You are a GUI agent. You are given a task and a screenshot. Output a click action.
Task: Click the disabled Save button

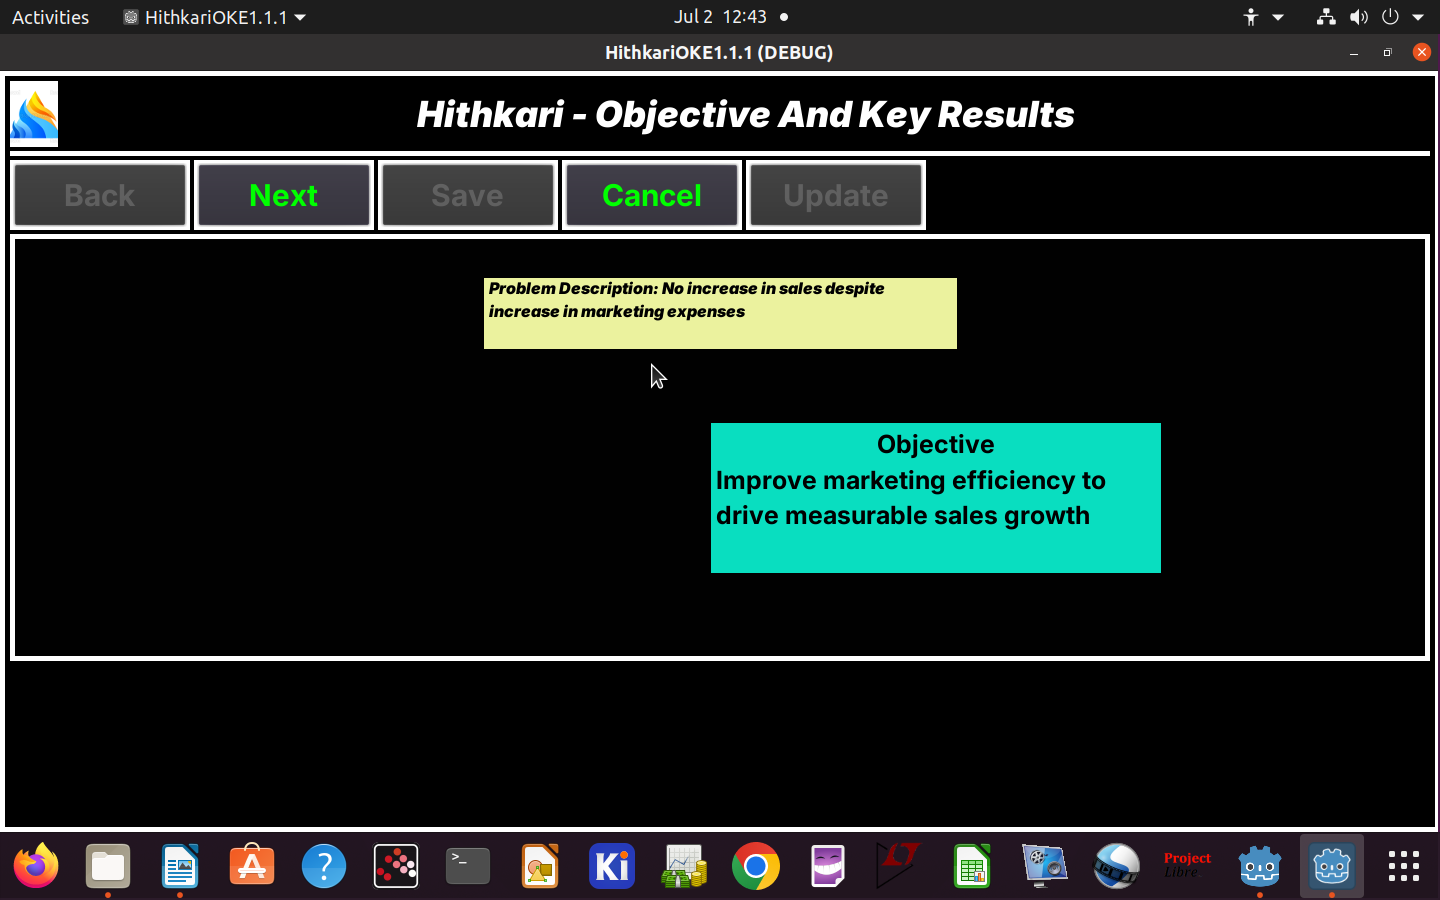467,196
